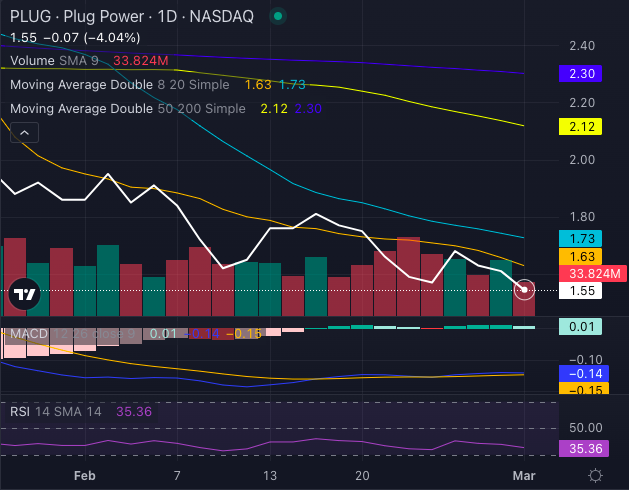Open chart settings via the gear icon
Image resolution: width=629 pixels, height=490 pixels.
596,475
